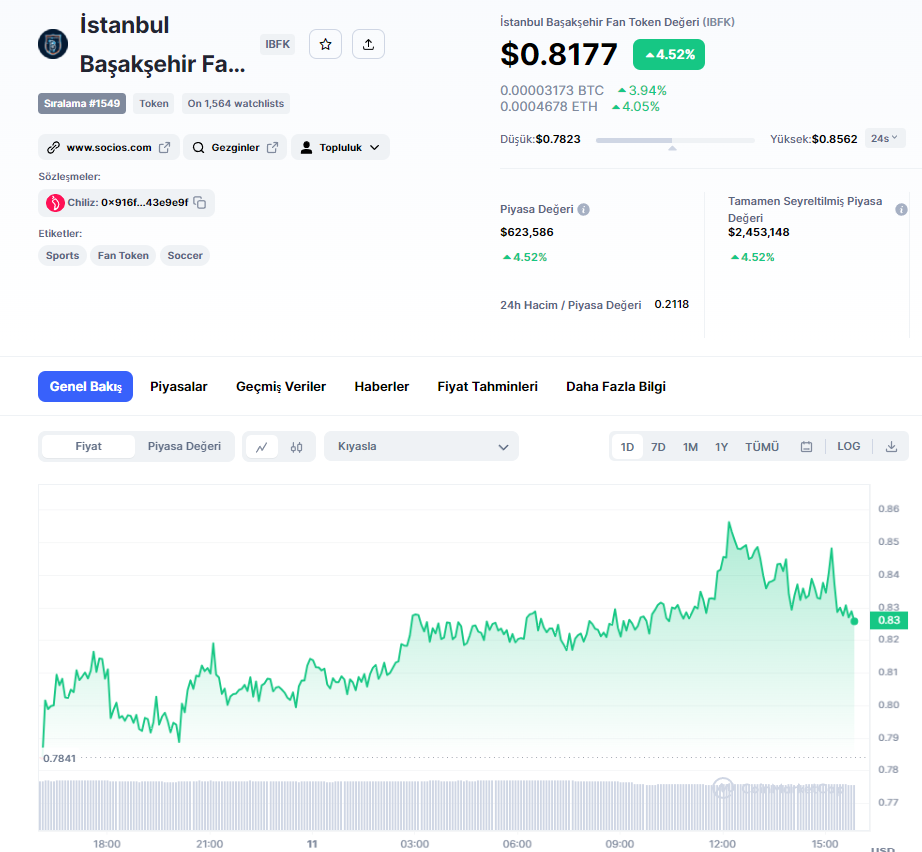Image resolution: width=922 pixels, height=852 pixels.
Task: Click the info icon beside Piyasa Değeri
Action: click(584, 210)
